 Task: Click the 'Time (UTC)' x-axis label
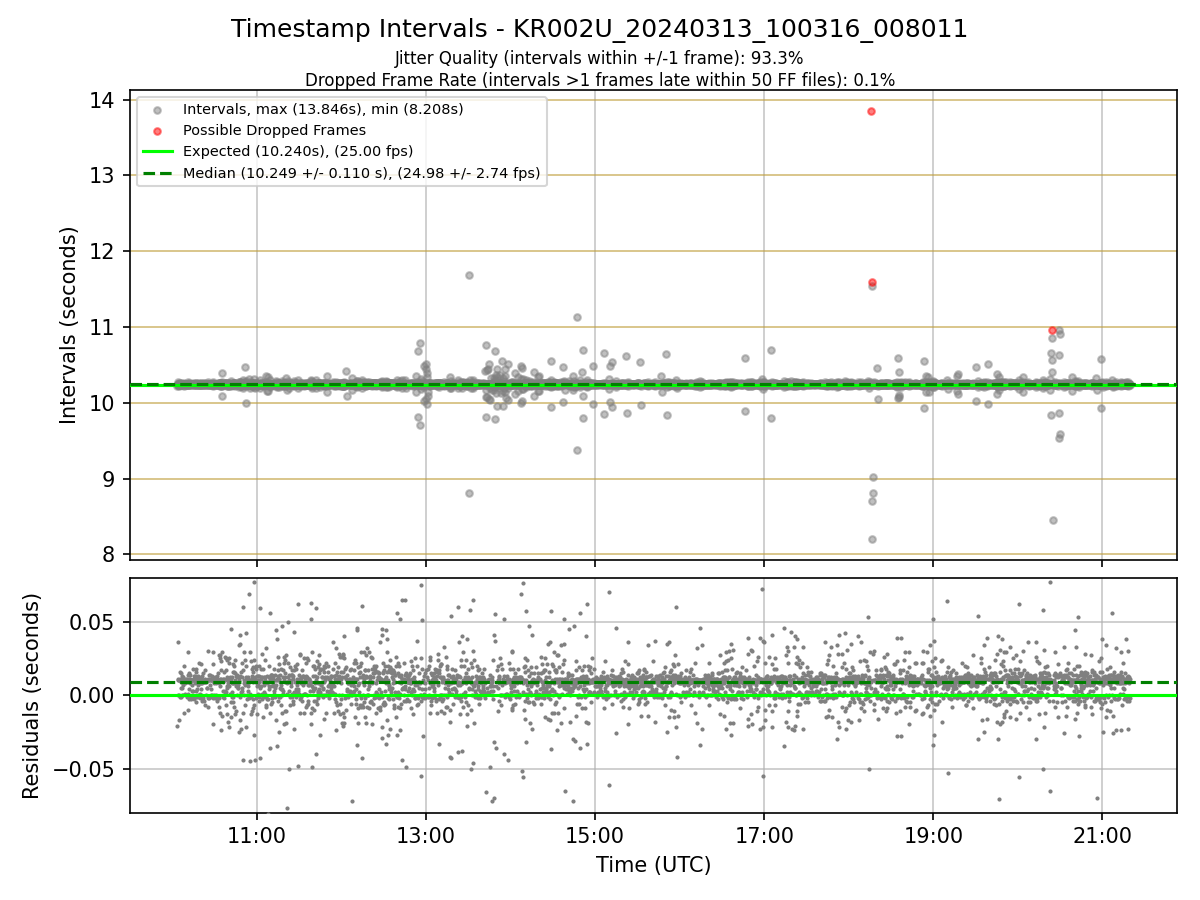pos(653,865)
